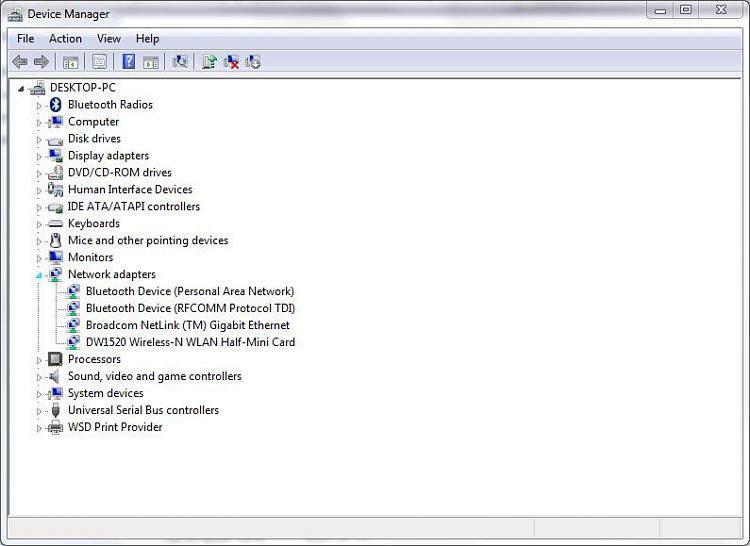Select the Processors chip icon
750x546 pixels.
coord(55,359)
